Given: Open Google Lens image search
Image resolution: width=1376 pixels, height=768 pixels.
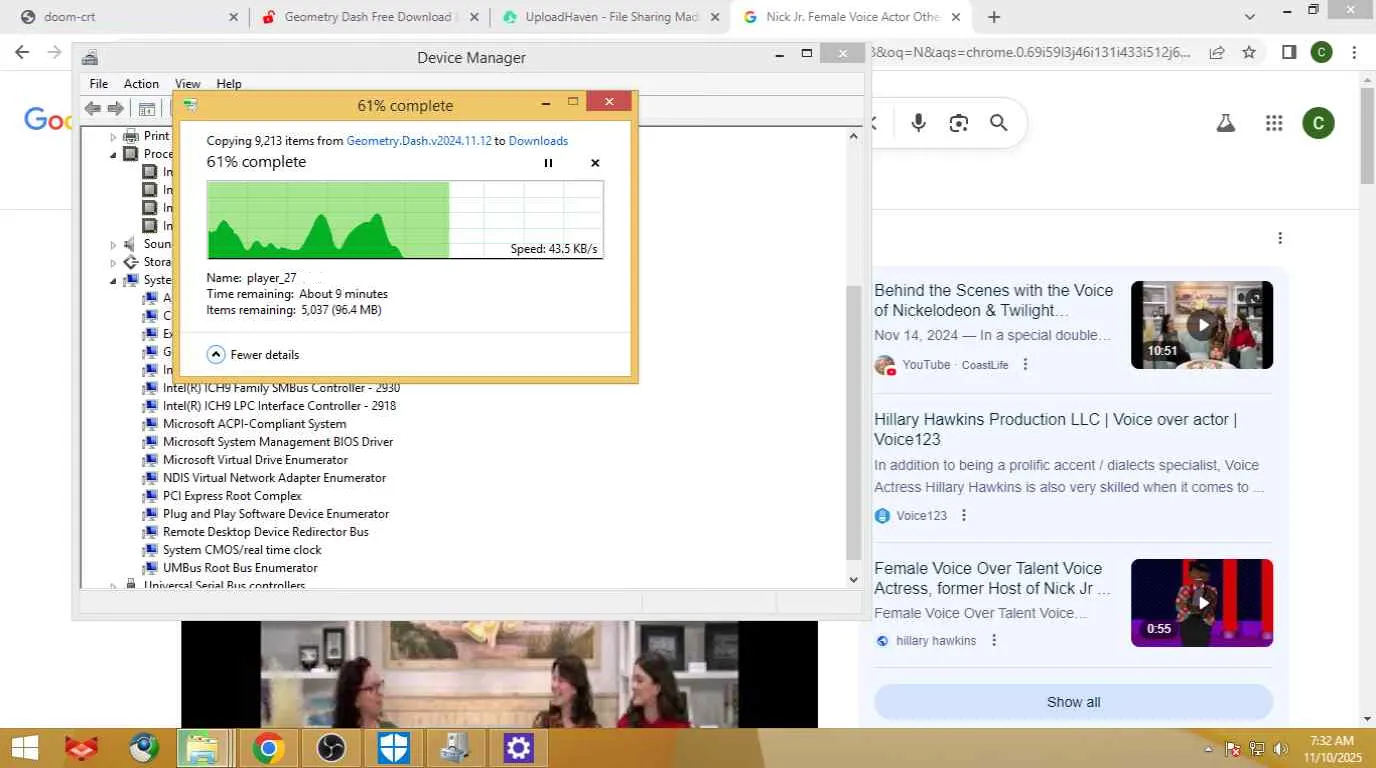Looking at the screenshot, I should pos(959,123).
